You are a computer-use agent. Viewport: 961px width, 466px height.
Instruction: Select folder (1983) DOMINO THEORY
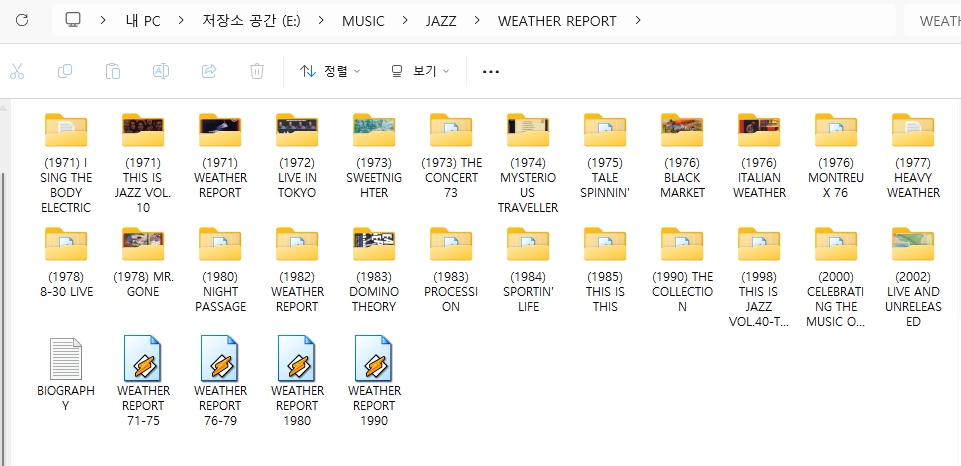[x=374, y=269]
